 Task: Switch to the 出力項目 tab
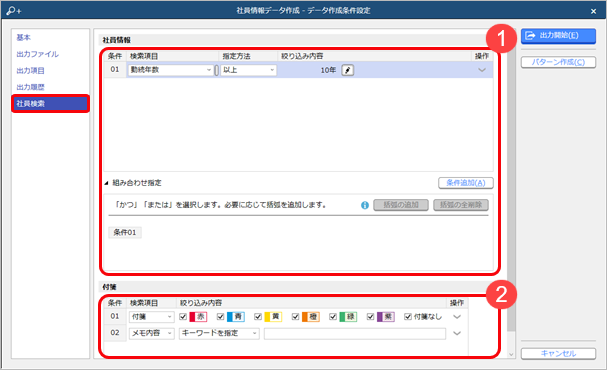(x=31, y=71)
